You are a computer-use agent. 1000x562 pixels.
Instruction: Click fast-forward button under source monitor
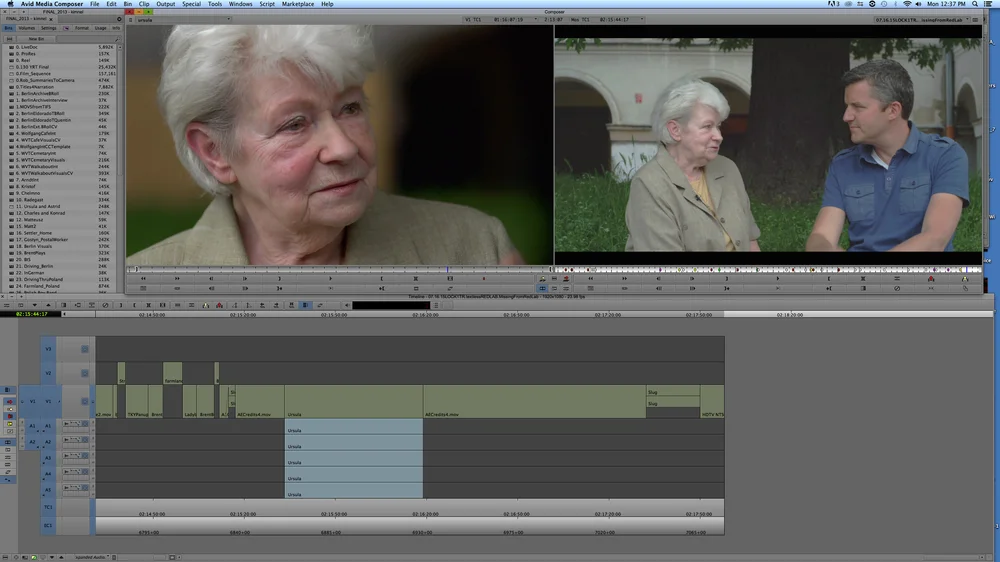point(177,278)
